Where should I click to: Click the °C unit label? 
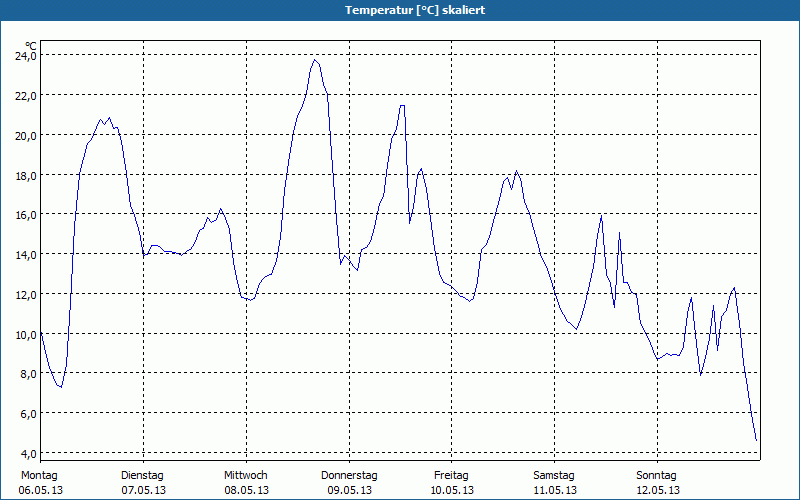(31, 46)
